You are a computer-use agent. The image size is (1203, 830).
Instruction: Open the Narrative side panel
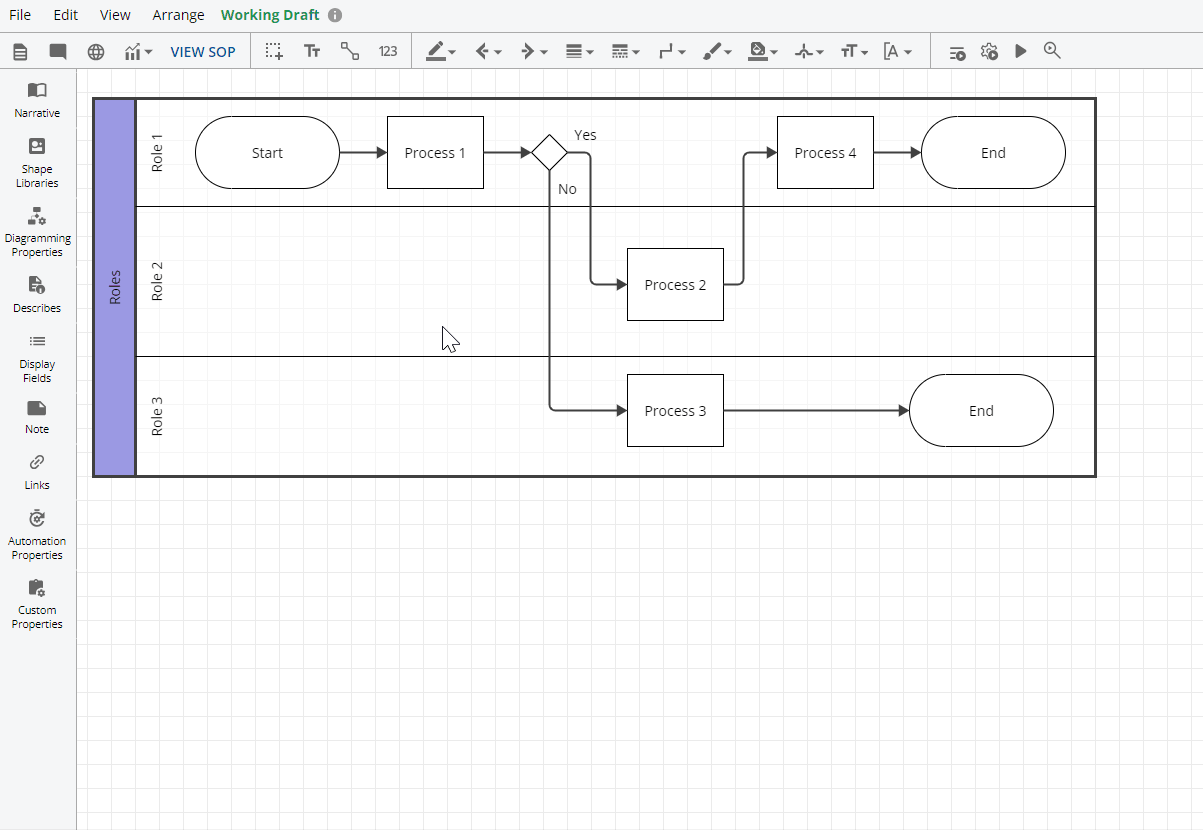click(37, 99)
